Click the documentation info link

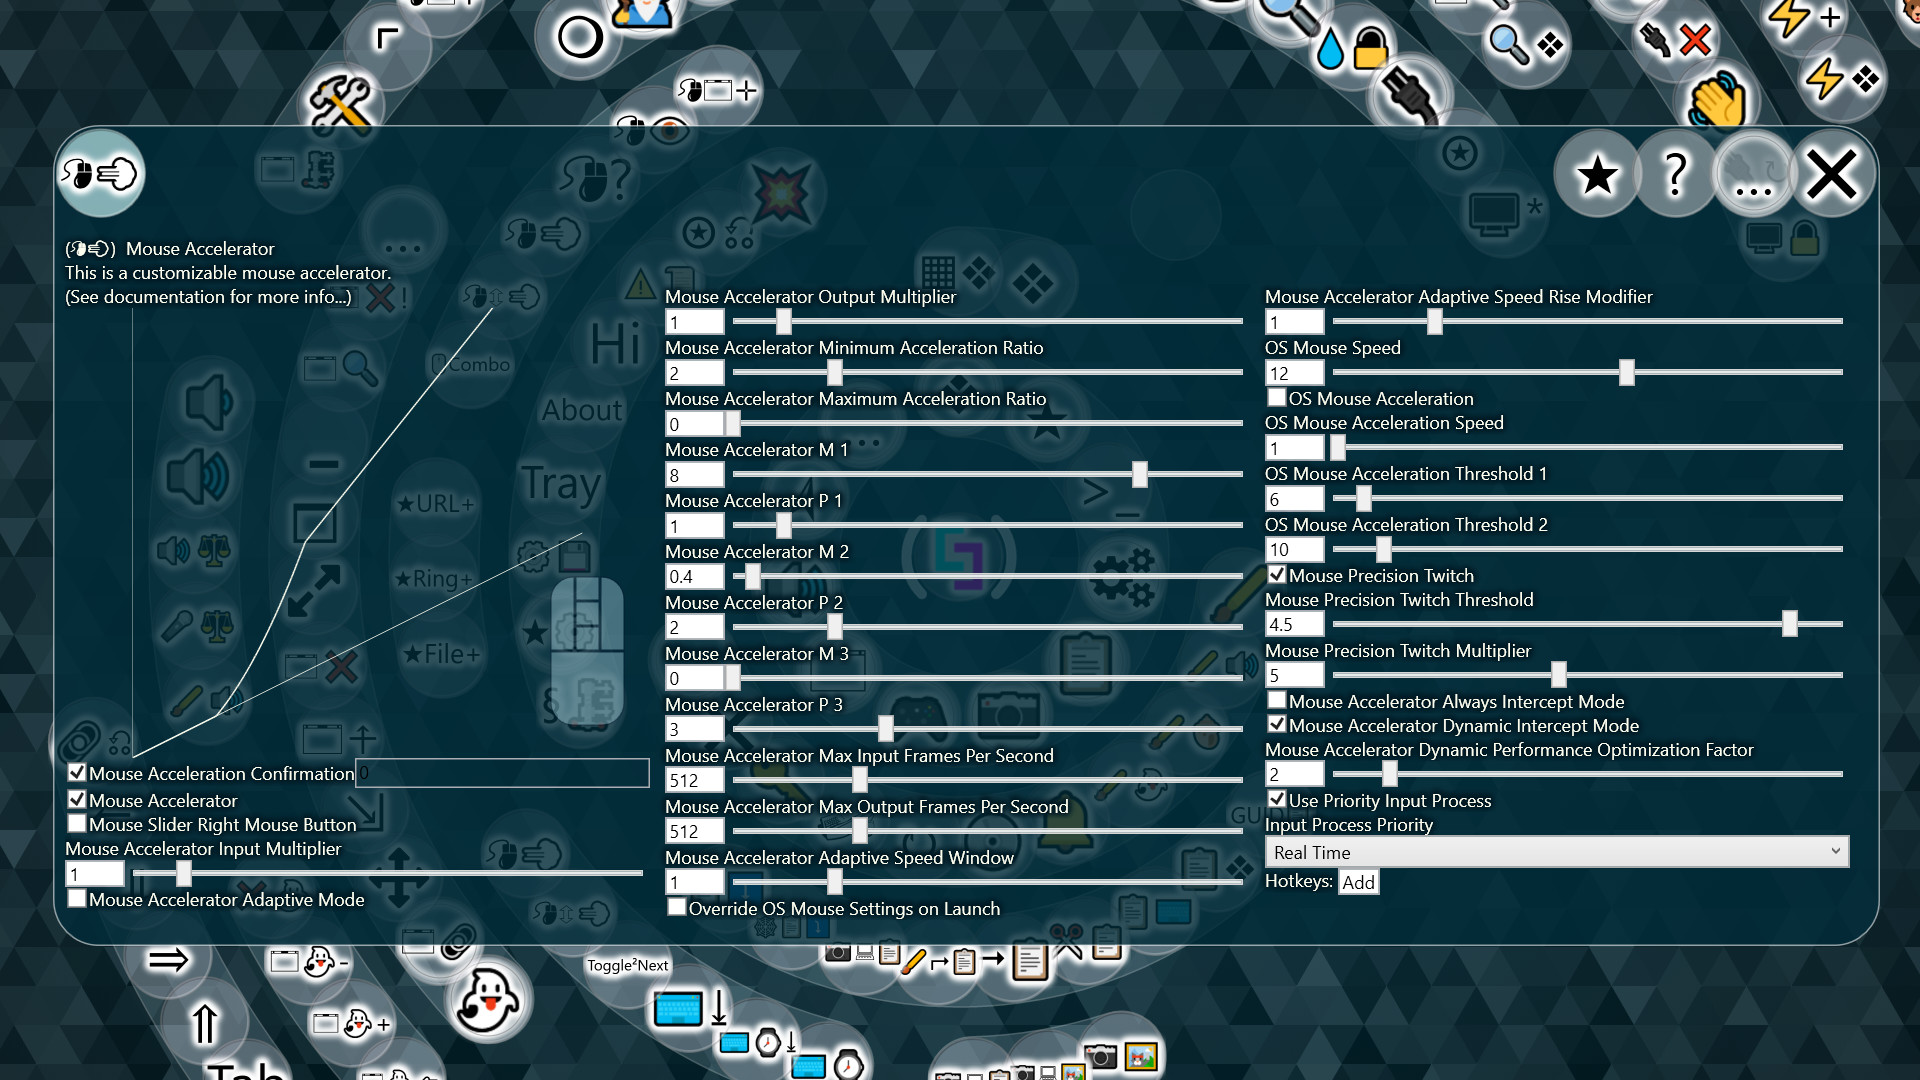(x=208, y=297)
